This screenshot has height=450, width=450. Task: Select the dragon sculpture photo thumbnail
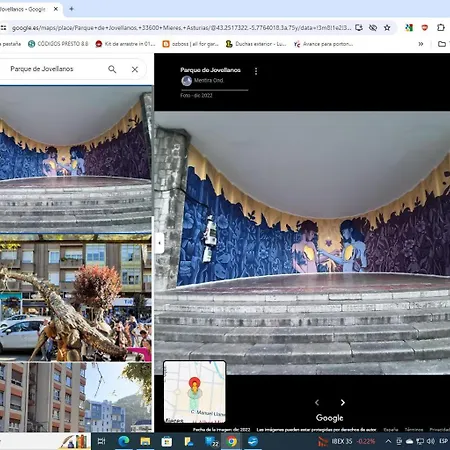(76, 298)
